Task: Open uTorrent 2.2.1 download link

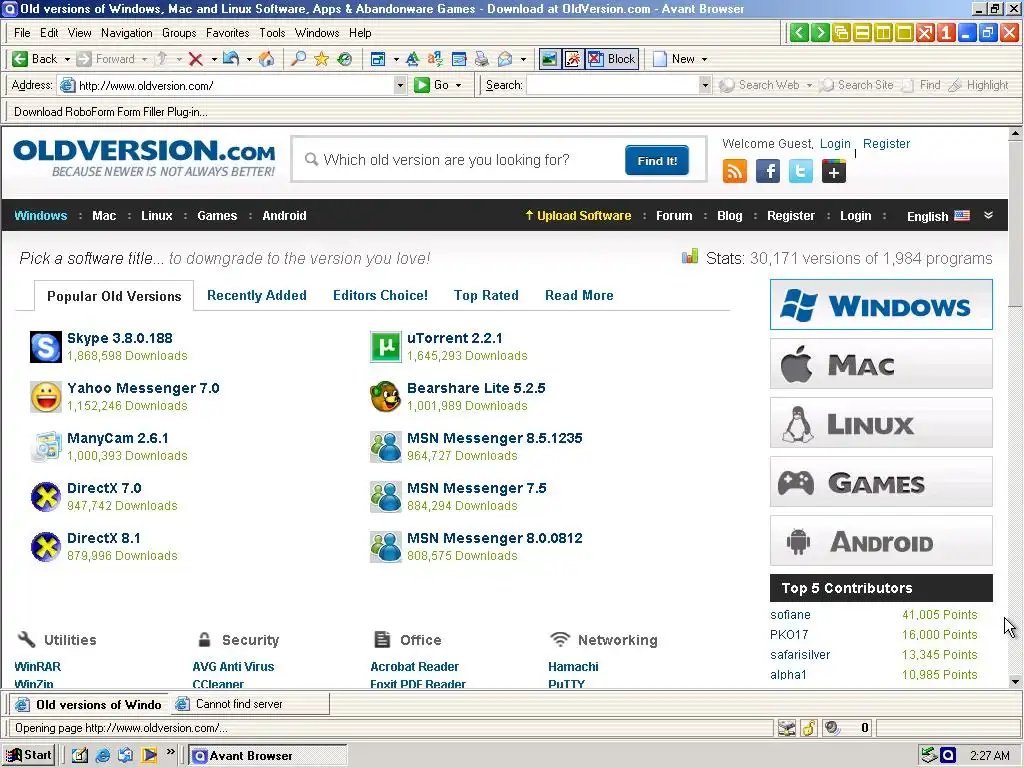Action: [x=455, y=338]
